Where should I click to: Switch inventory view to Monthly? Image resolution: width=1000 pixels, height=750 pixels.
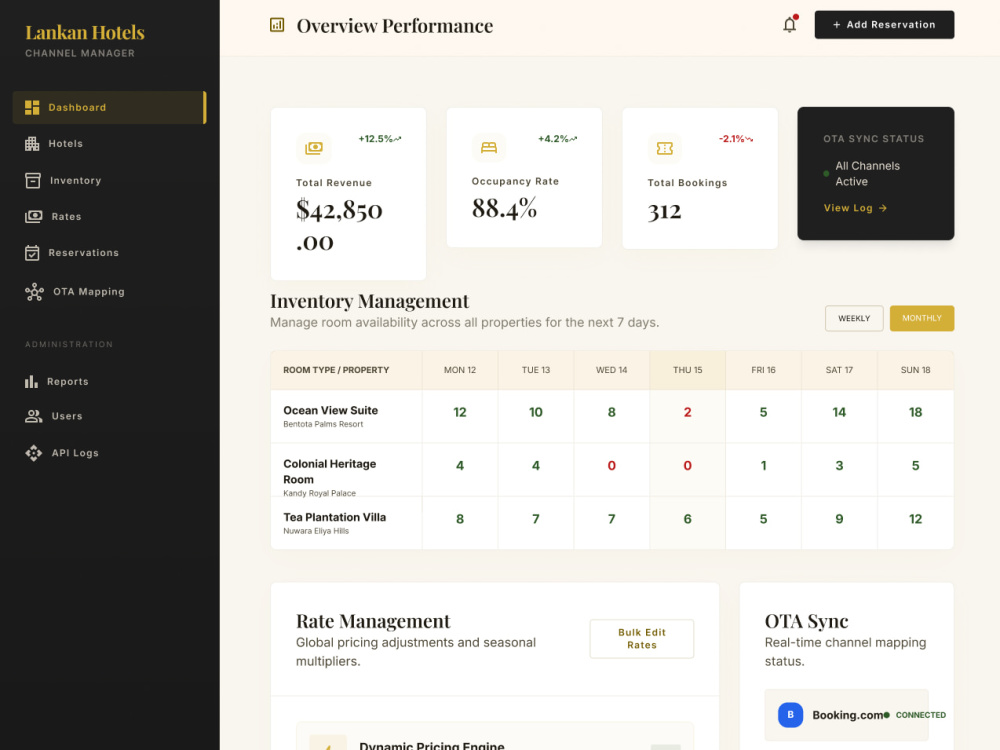(922, 318)
